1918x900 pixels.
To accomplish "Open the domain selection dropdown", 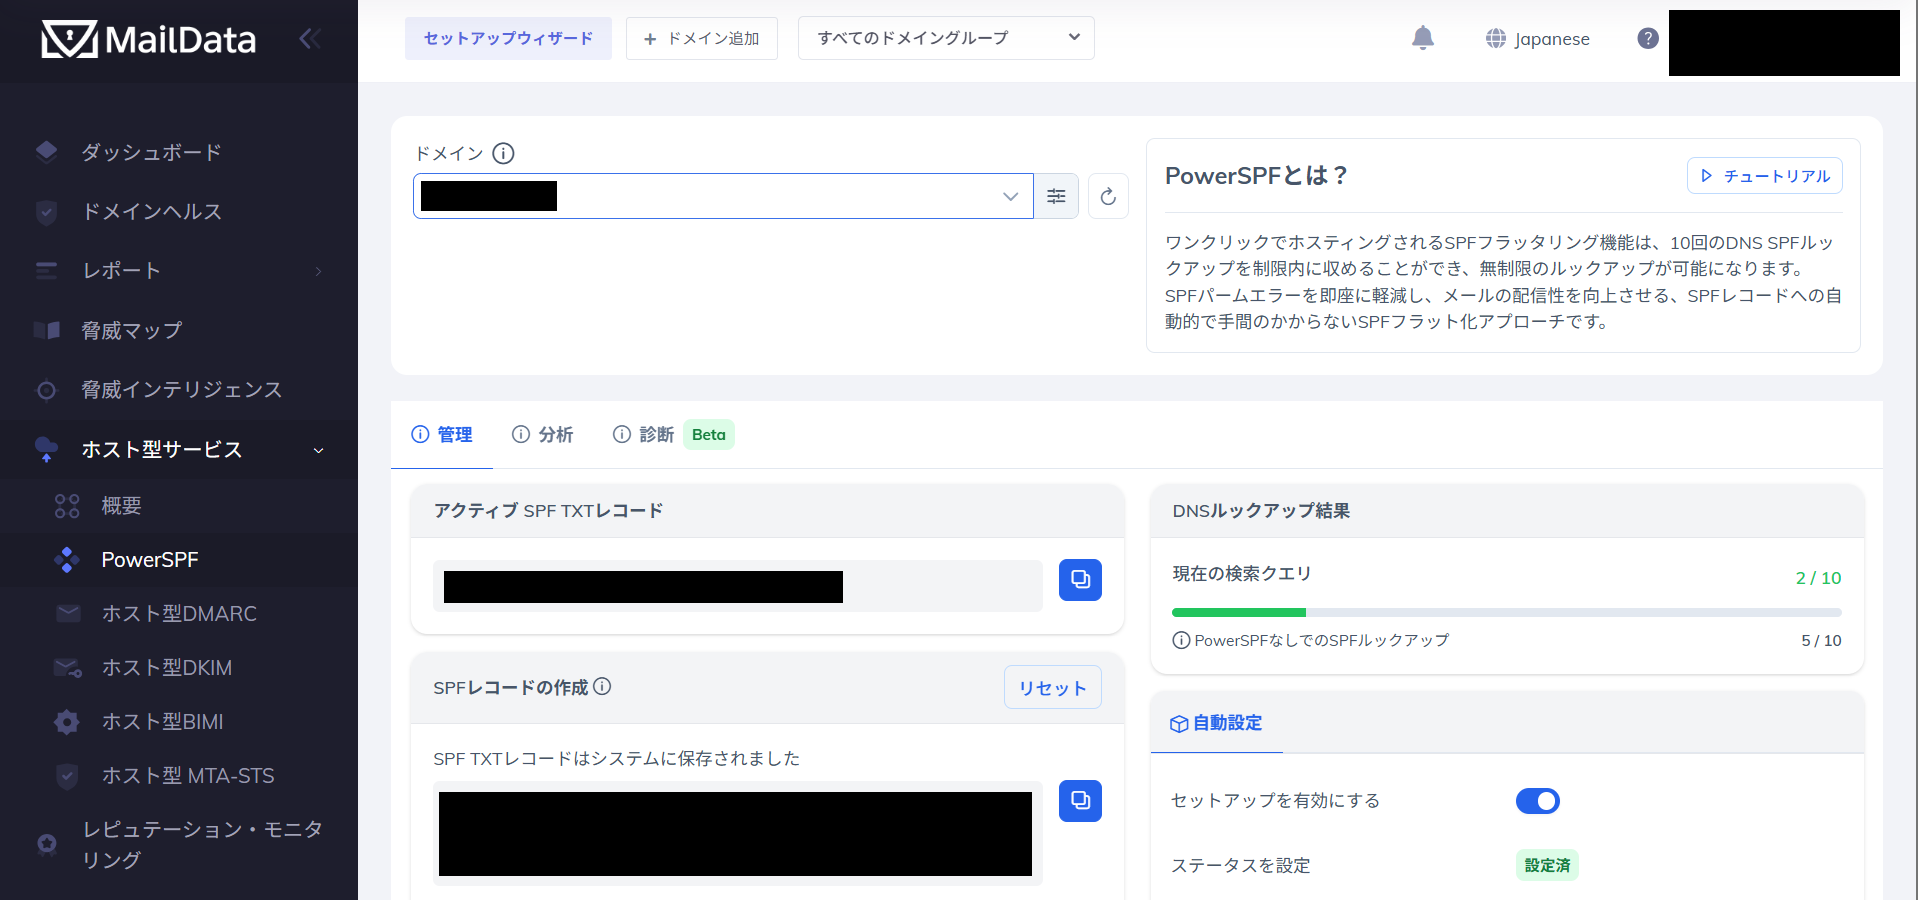I will tap(723, 196).
